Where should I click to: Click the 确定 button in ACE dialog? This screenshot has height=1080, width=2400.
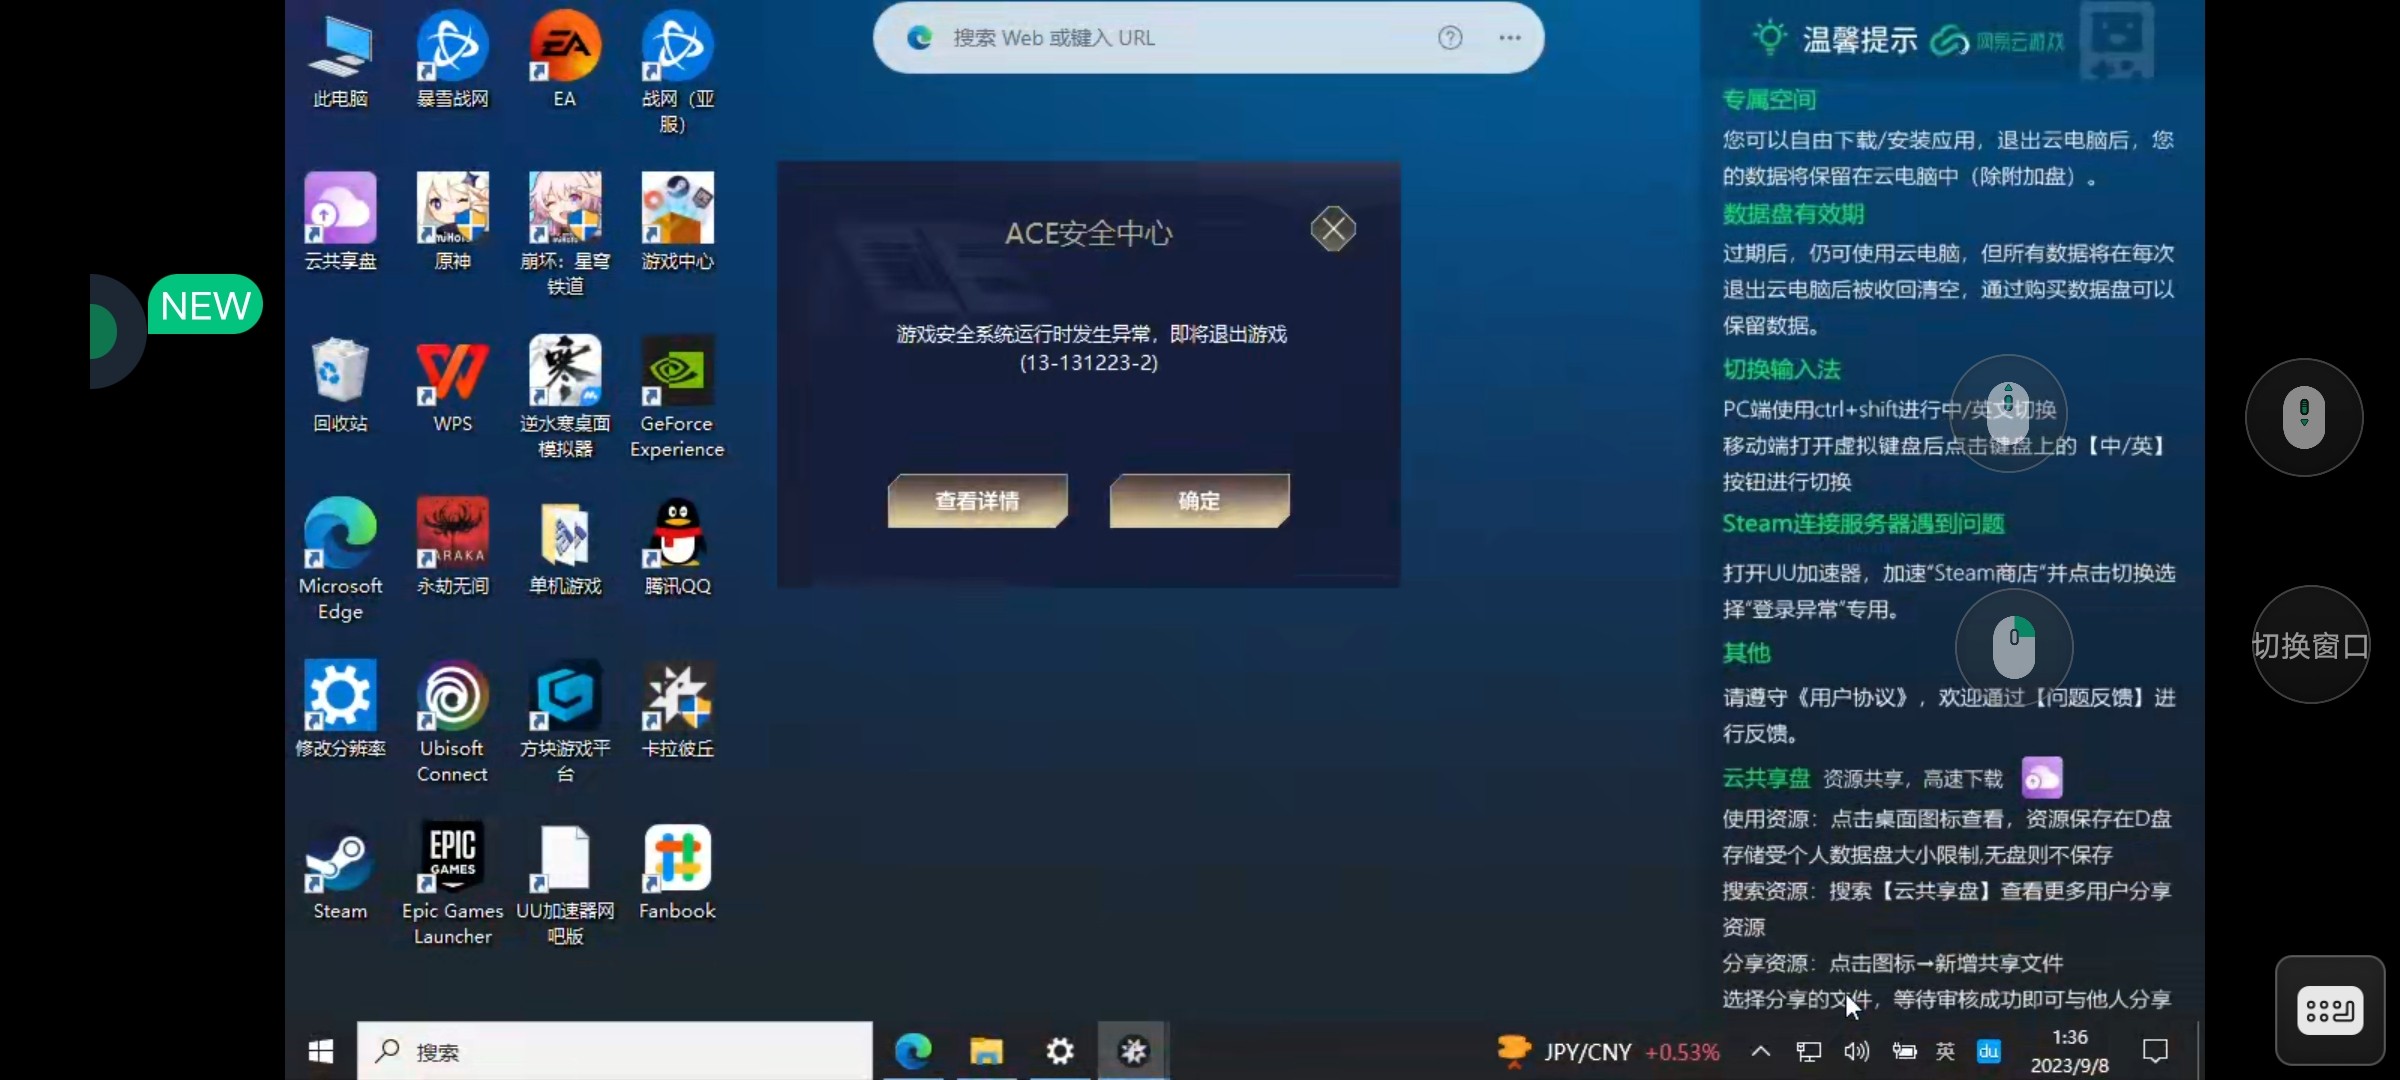click(1199, 501)
